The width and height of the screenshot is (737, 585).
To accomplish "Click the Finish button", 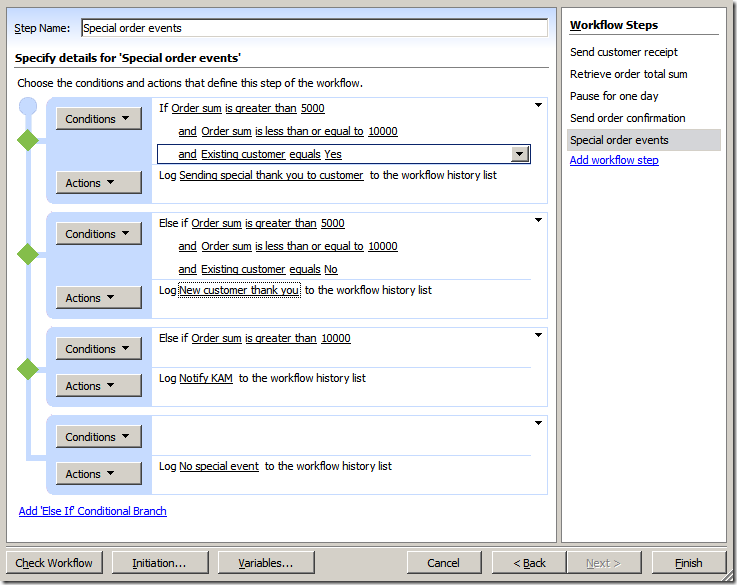I will [x=689, y=563].
